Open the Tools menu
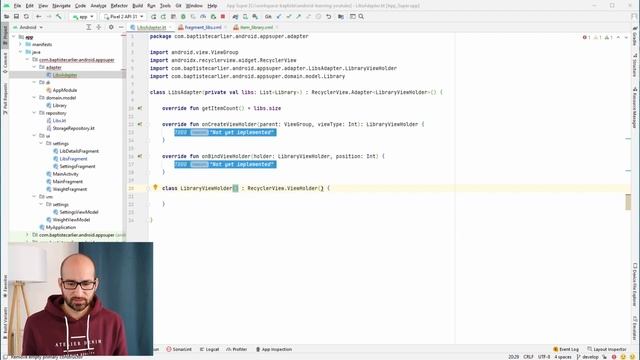The width and height of the screenshot is (640, 360). click(x=165, y=6)
